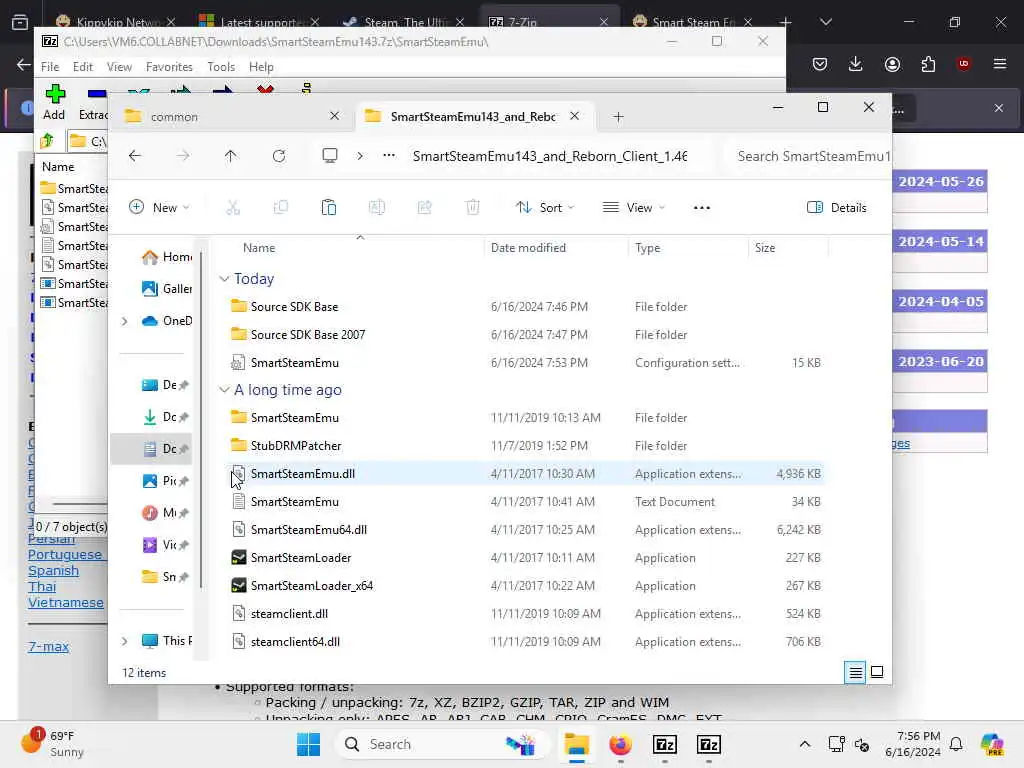This screenshot has height=768, width=1024.
Task: Select the SmartSteamLoader_x64 application
Action: [526, 586]
